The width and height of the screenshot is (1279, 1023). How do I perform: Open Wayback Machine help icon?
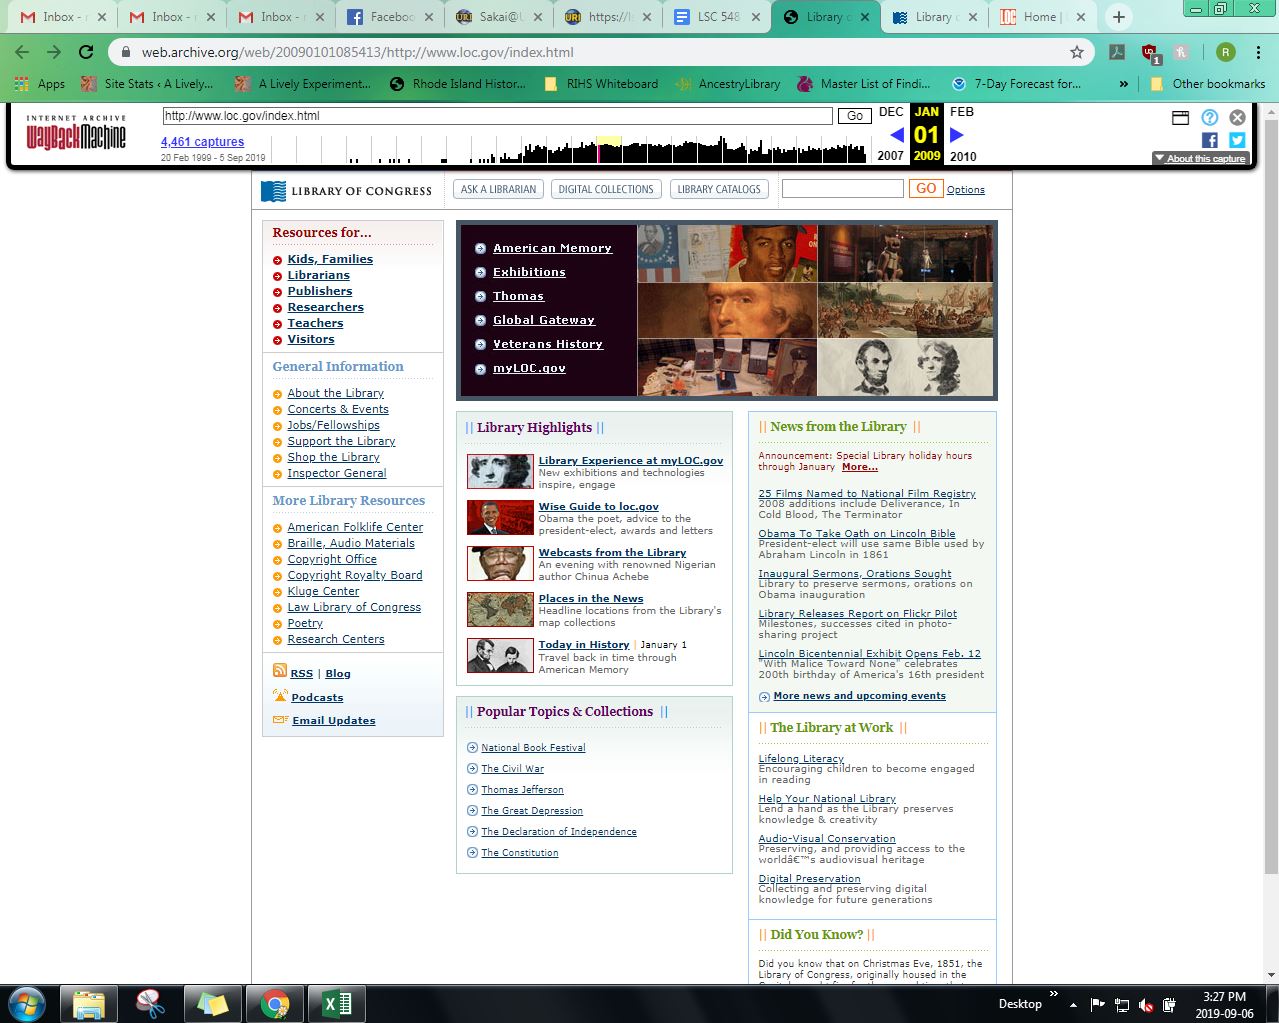1209,118
